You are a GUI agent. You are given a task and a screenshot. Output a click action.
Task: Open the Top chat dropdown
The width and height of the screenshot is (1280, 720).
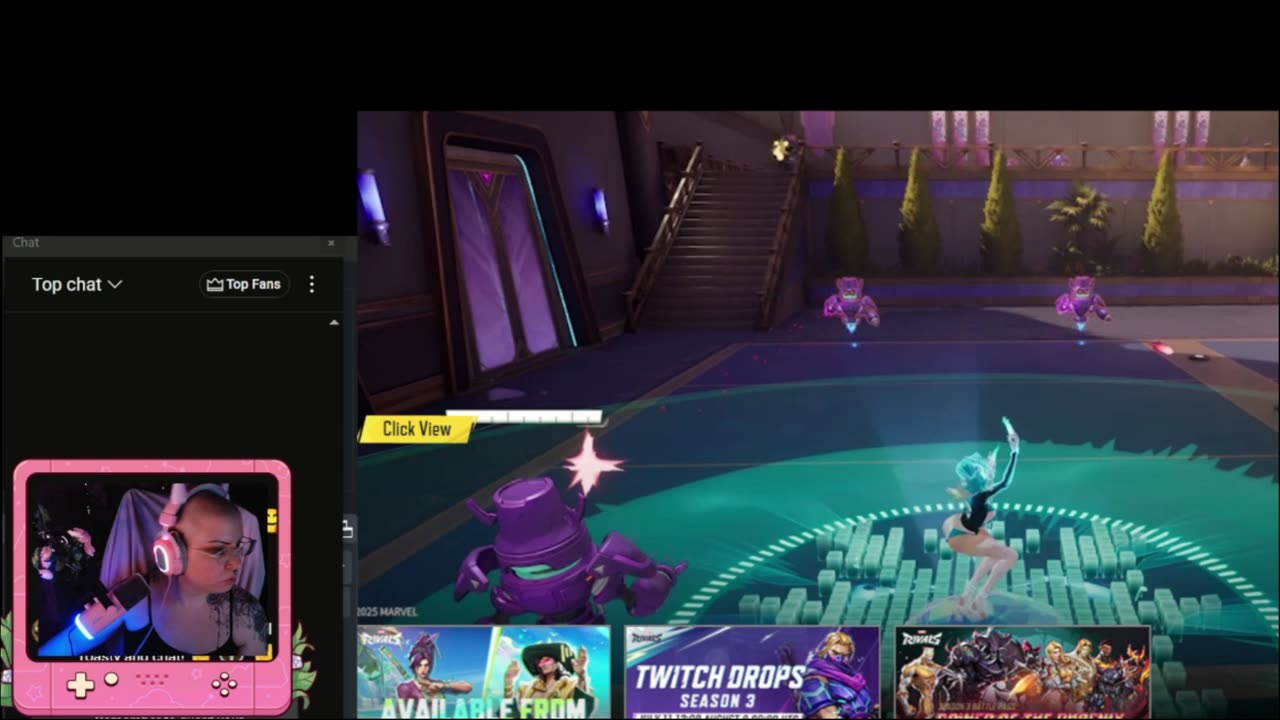(x=77, y=284)
